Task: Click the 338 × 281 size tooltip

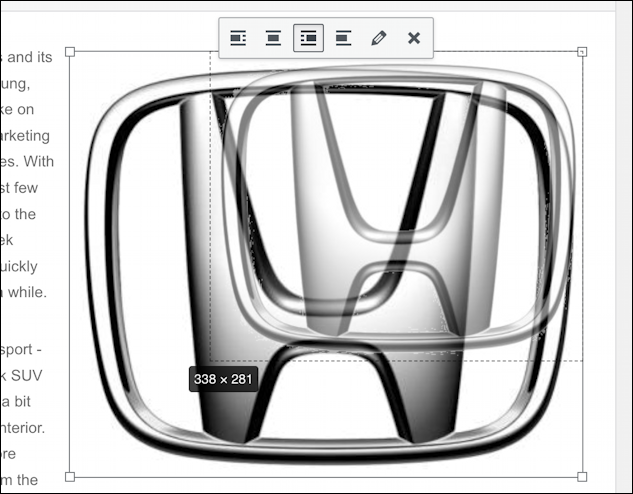Action: coord(223,379)
